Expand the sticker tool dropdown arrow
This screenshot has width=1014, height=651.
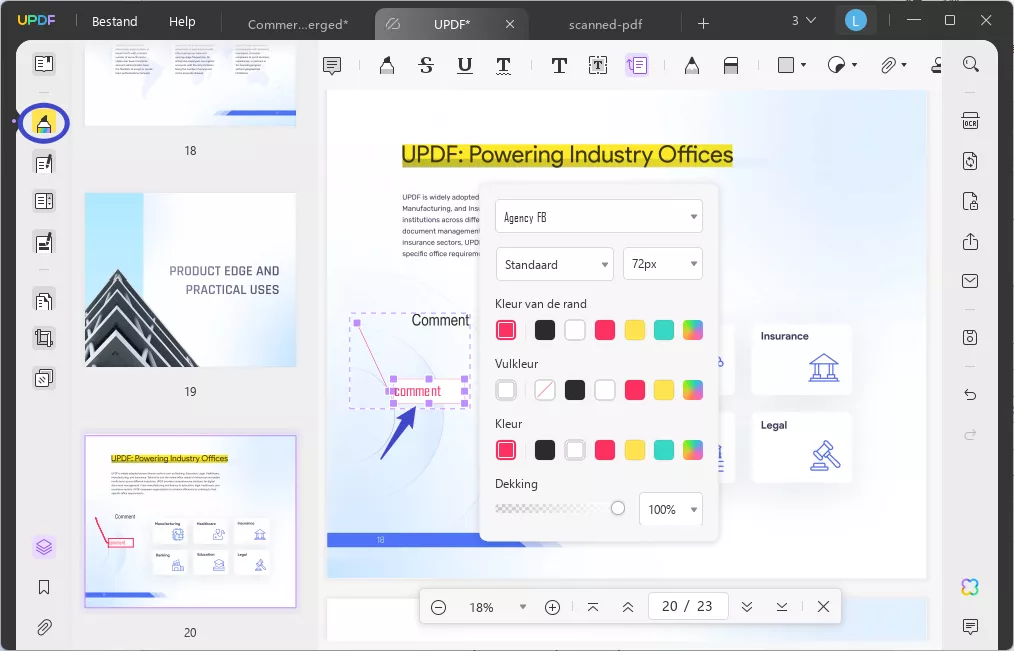coord(854,65)
